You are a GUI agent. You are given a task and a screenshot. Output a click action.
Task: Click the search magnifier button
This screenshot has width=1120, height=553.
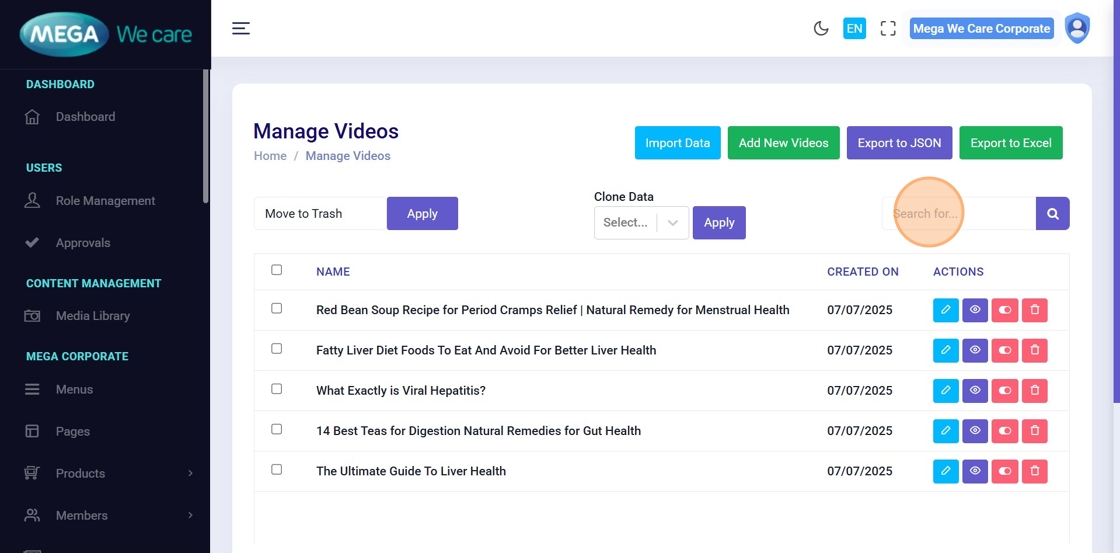pos(1053,213)
